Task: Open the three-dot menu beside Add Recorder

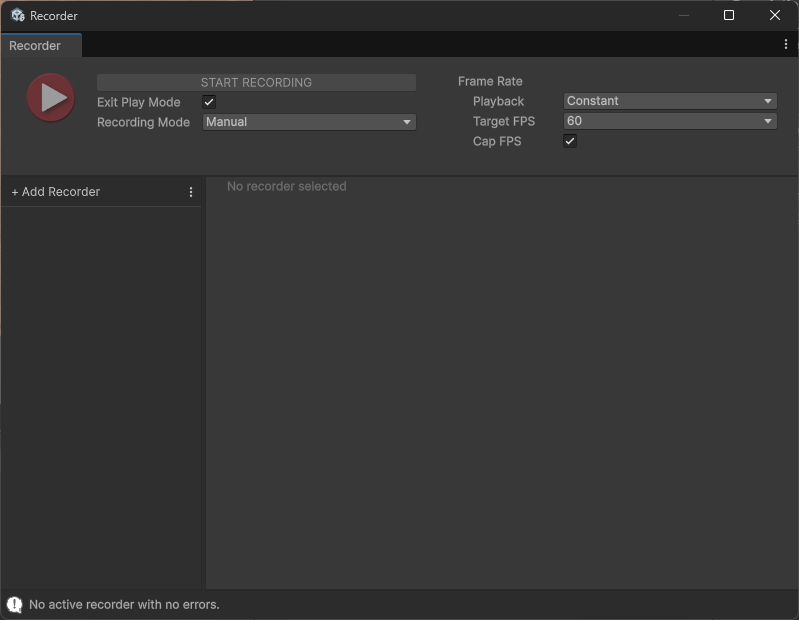Action: [191, 192]
